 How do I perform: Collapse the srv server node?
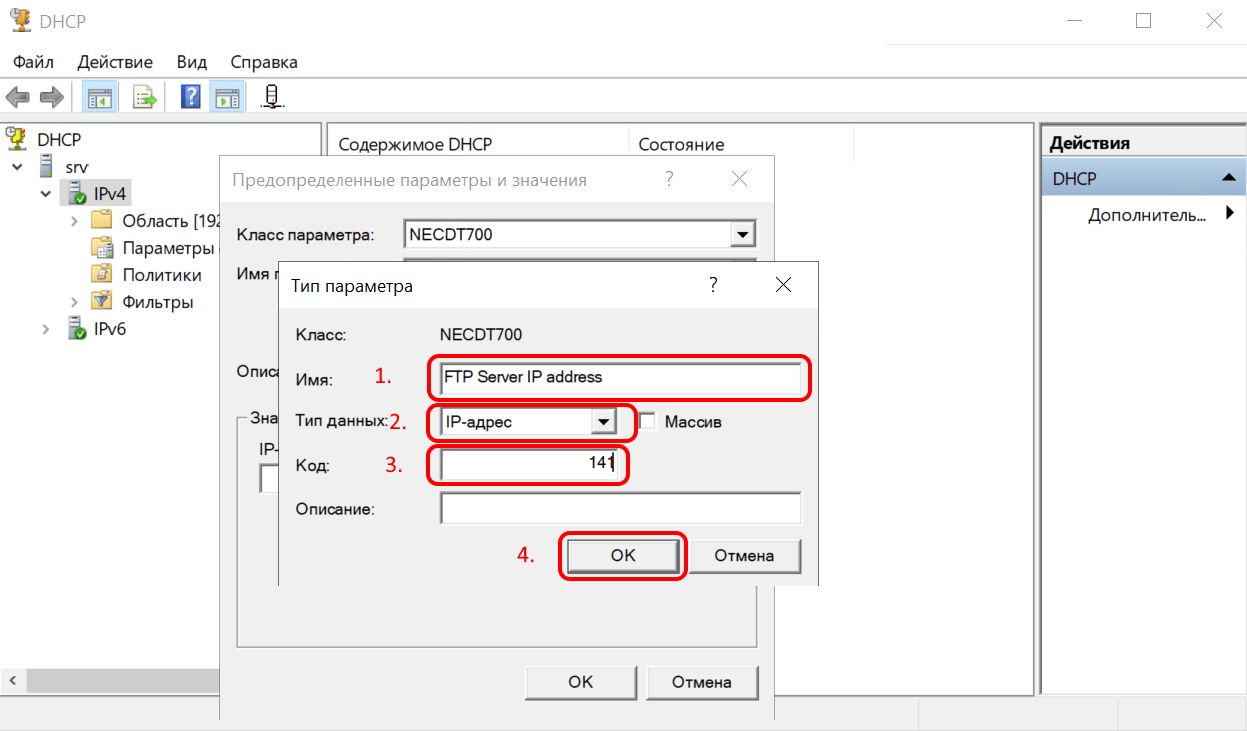pos(18,166)
